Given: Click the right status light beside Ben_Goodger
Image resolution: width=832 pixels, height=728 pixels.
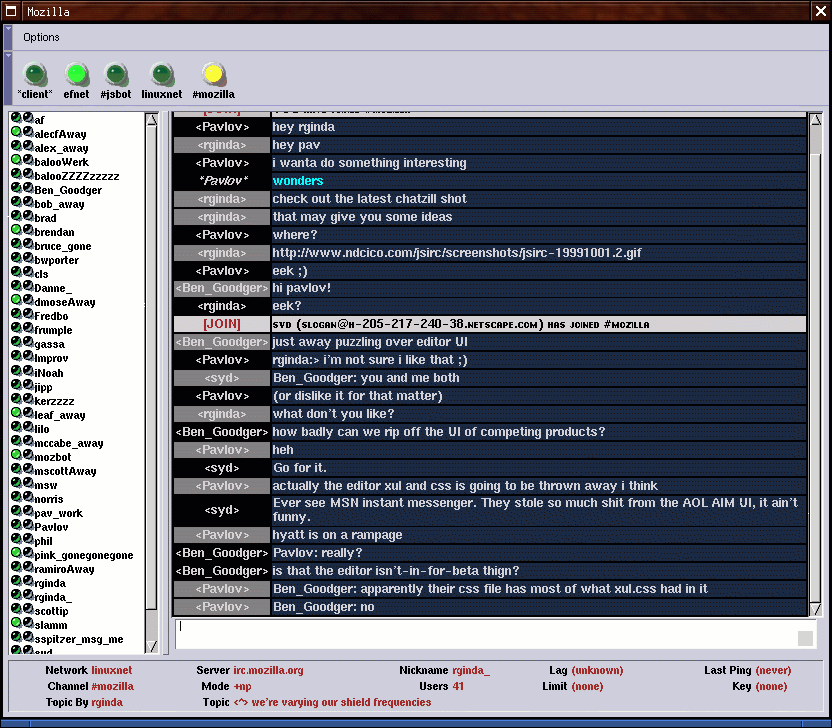Looking at the screenshot, I should pyautogui.click(x=28, y=188).
